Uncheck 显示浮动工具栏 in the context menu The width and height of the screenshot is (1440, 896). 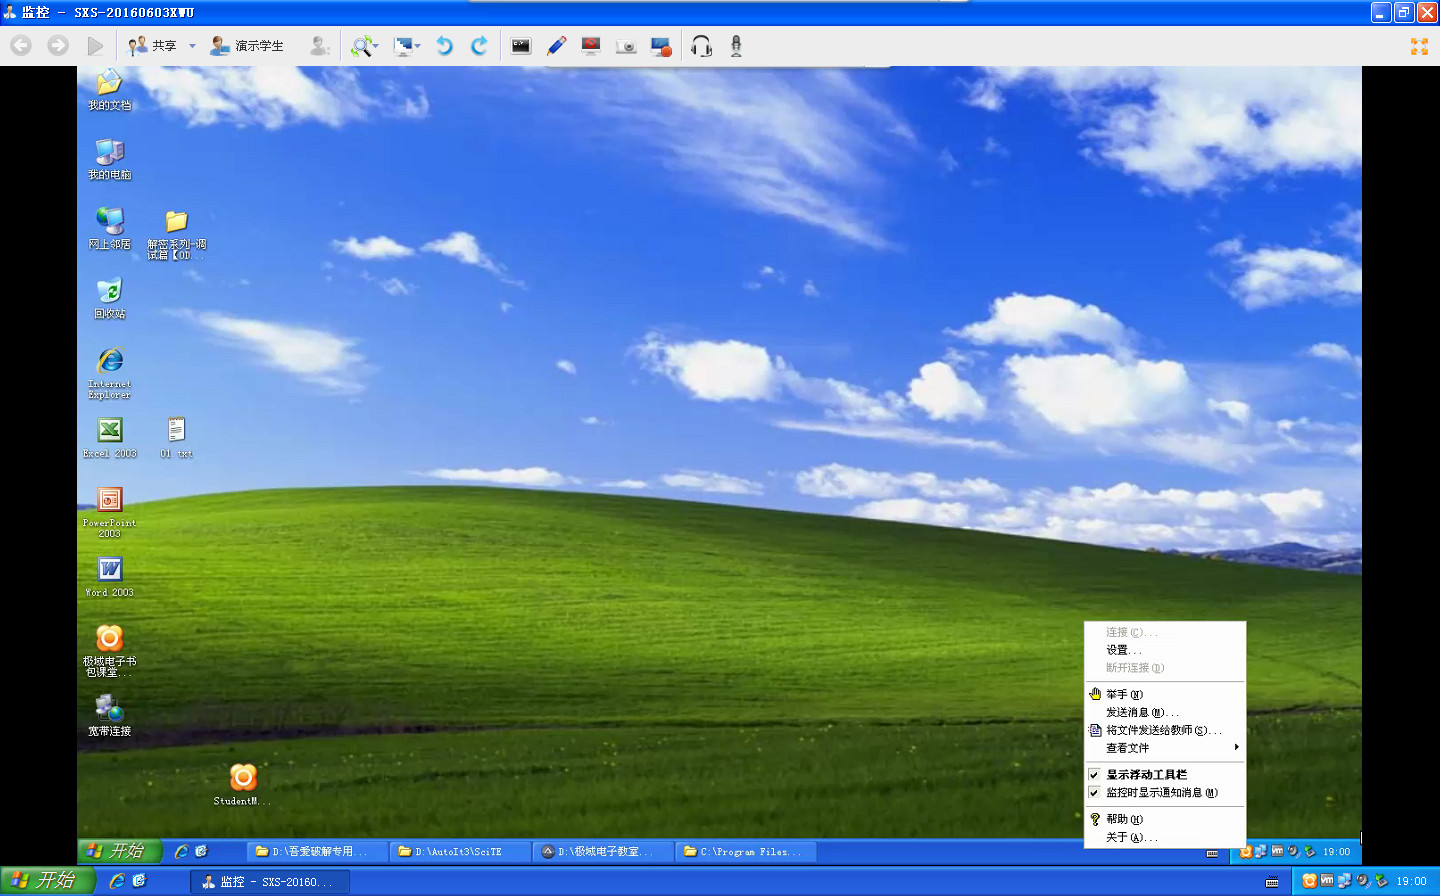point(1146,775)
